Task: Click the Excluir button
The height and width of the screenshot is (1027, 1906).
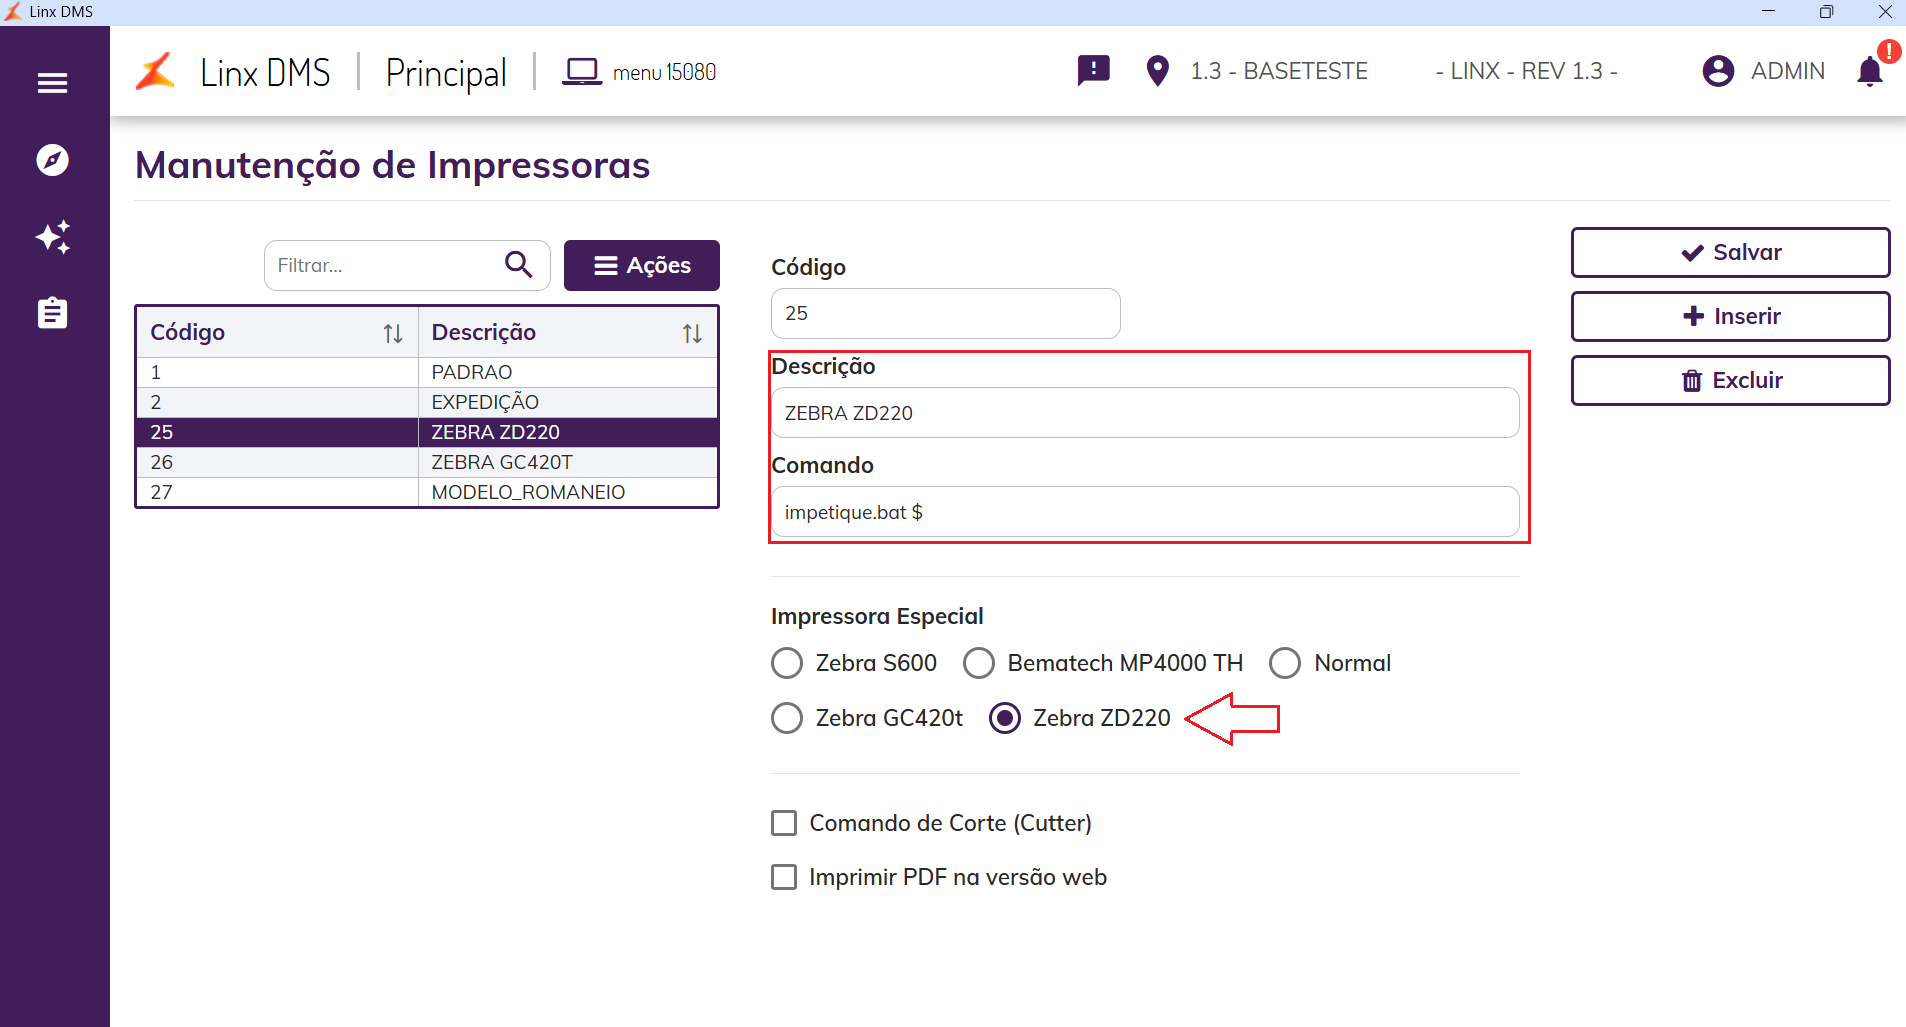Action: (x=1730, y=380)
